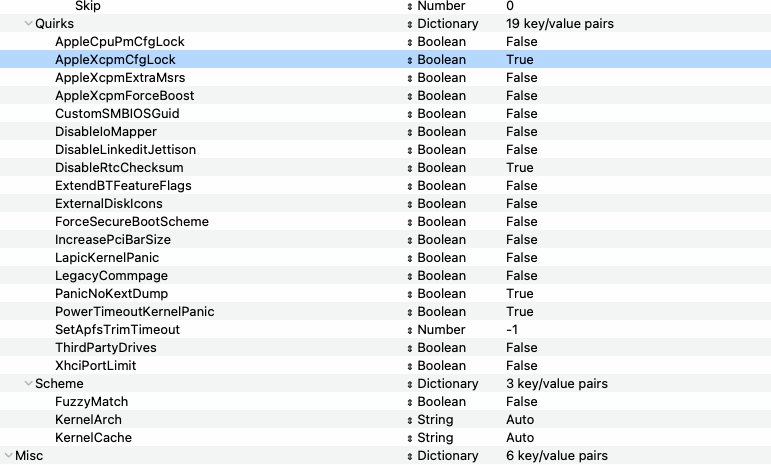
Task: Open type stepper for AppleXcpmCfgLock
Action: tap(410, 60)
